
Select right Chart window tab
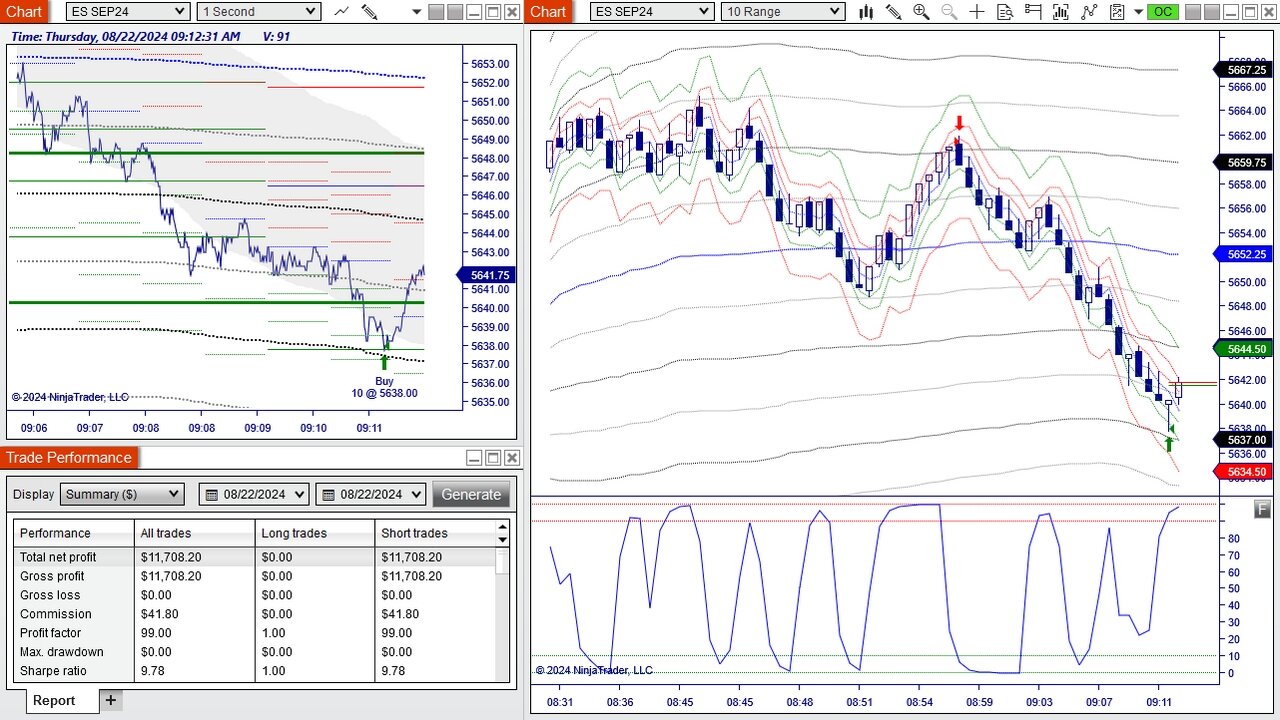(x=548, y=11)
